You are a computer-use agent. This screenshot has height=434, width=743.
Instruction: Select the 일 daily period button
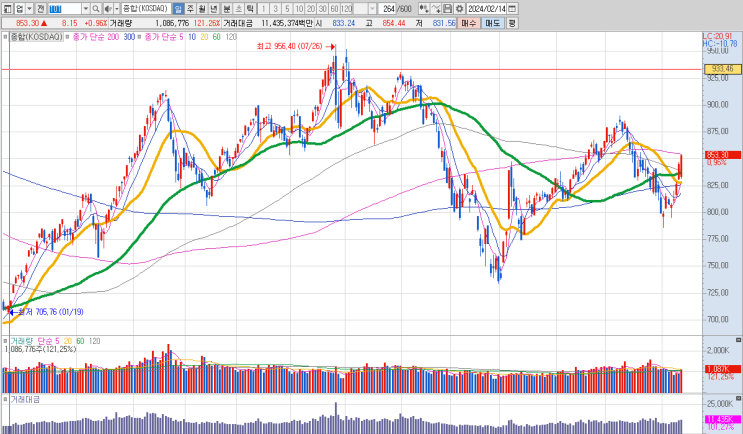[x=178, y=9]
